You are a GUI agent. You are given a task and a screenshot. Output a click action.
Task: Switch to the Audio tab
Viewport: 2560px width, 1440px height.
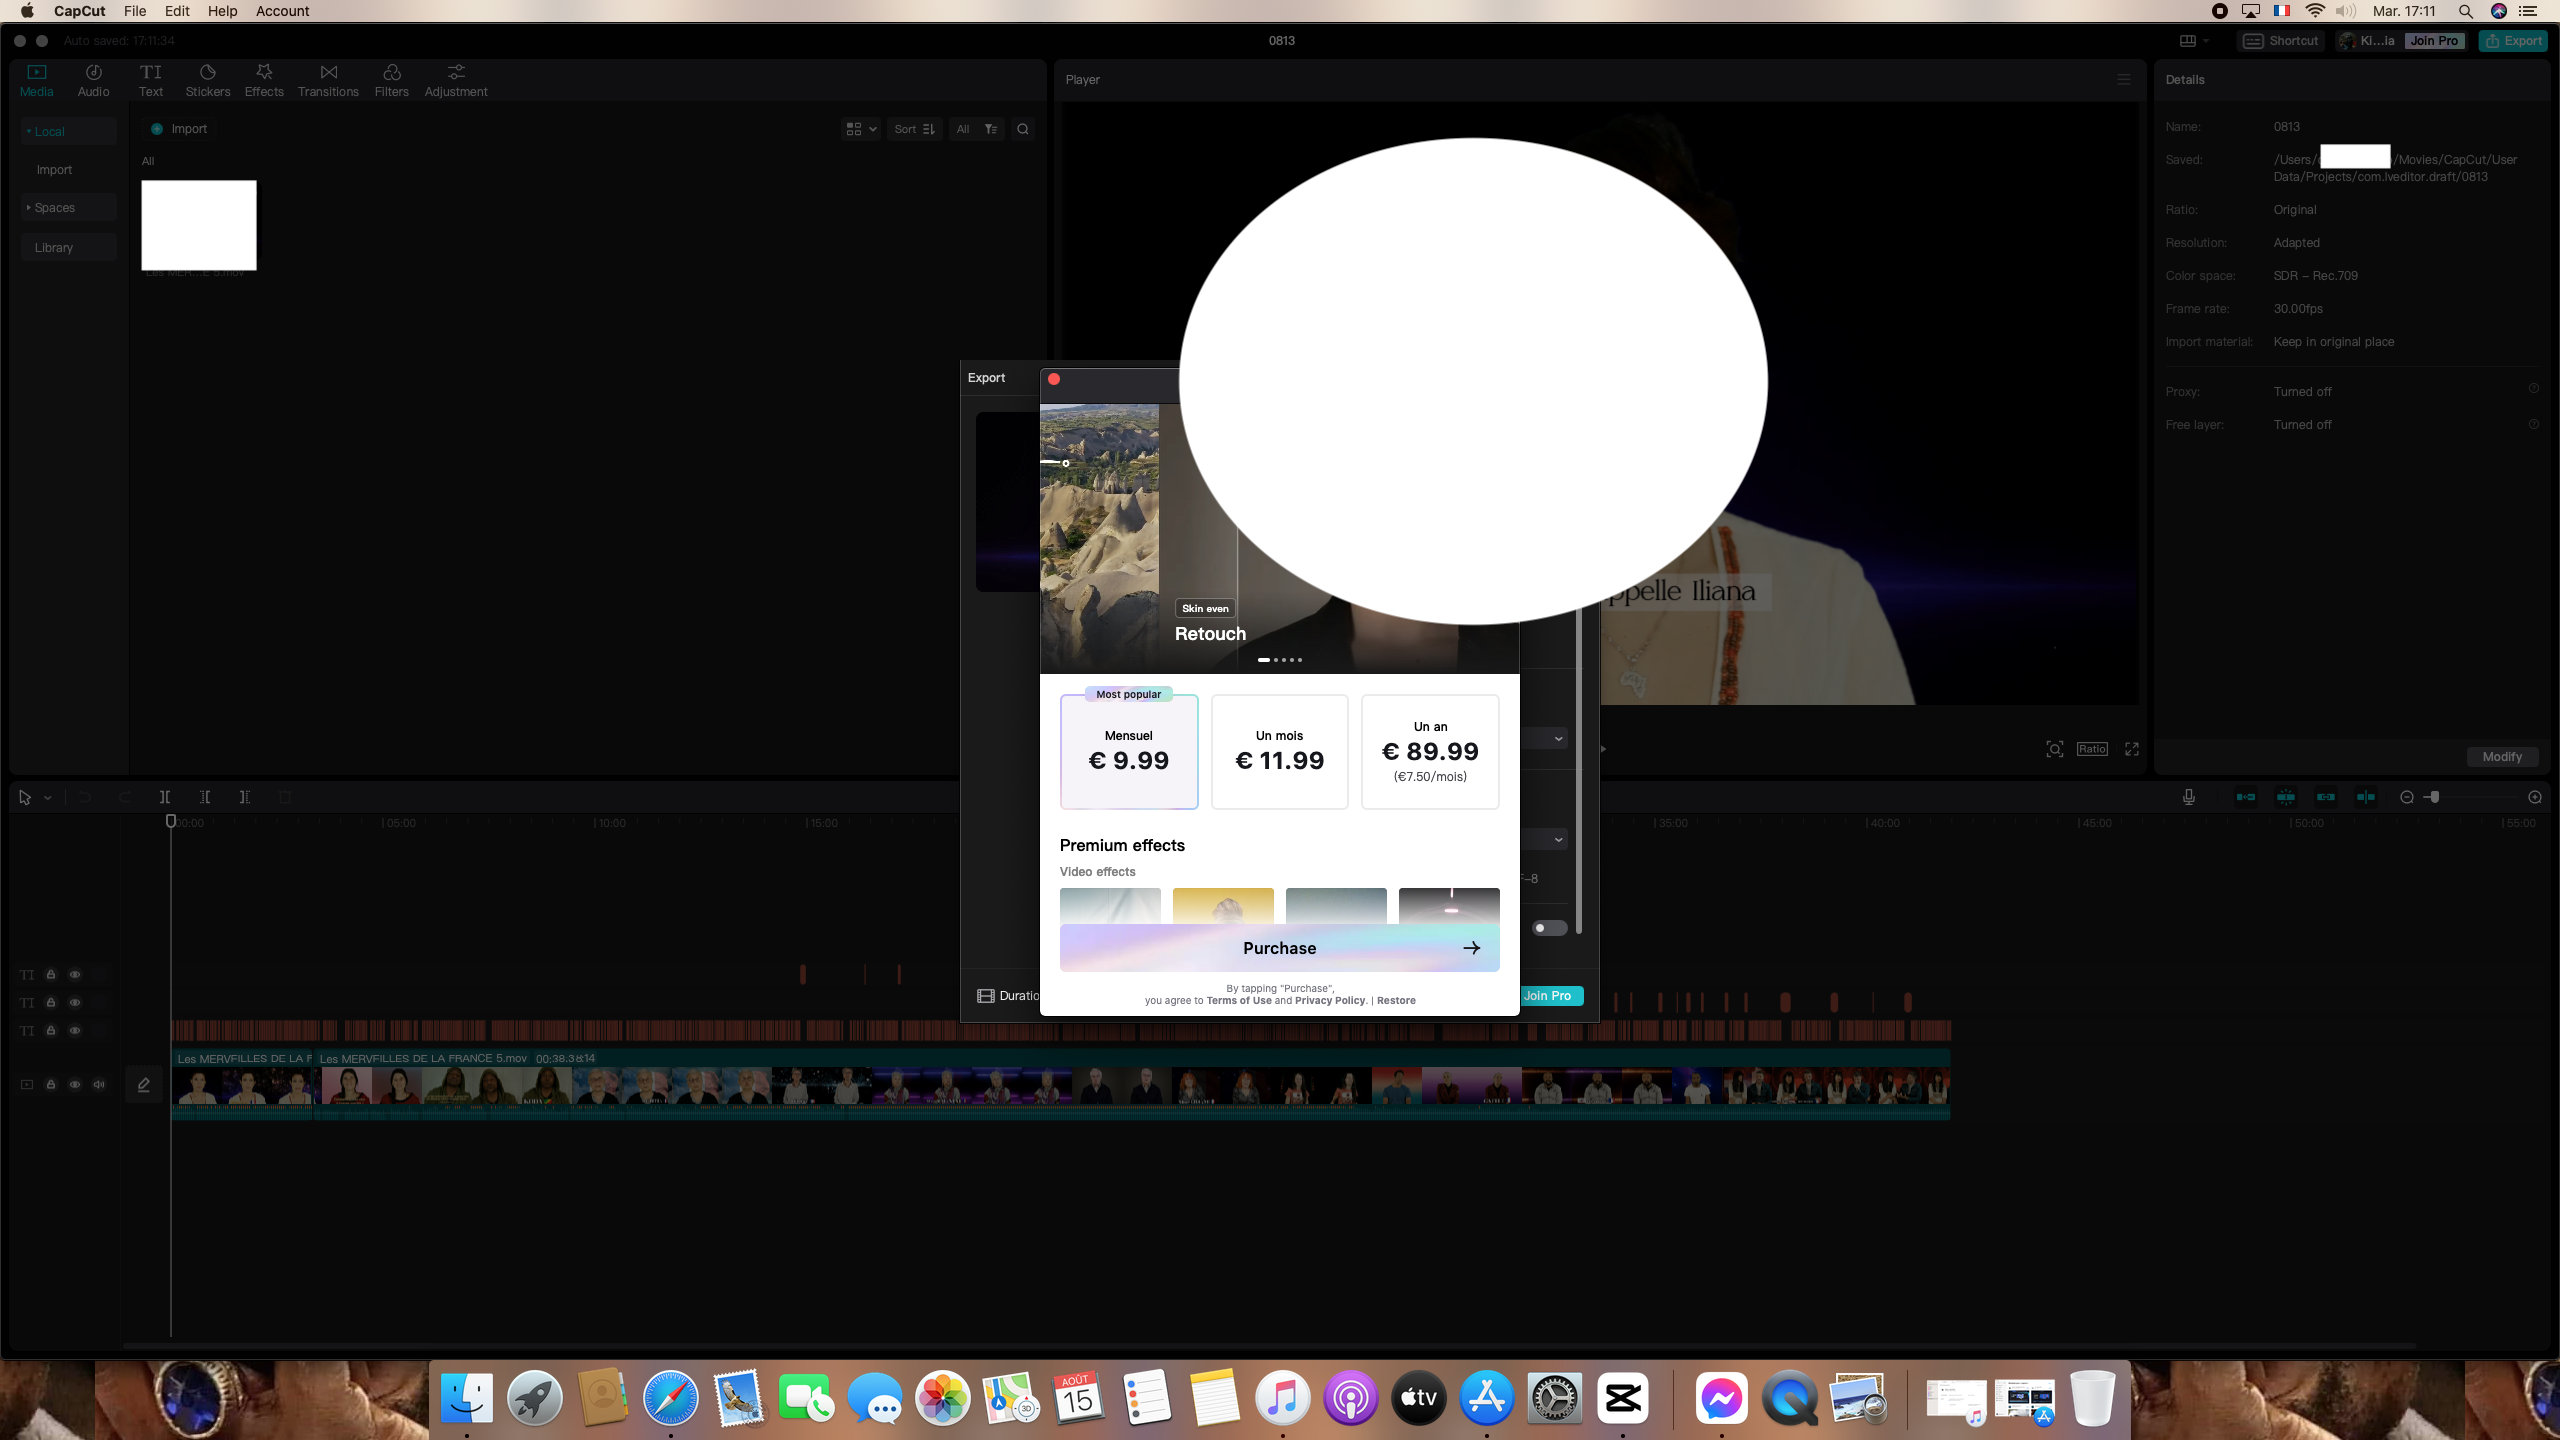(93, 80)
